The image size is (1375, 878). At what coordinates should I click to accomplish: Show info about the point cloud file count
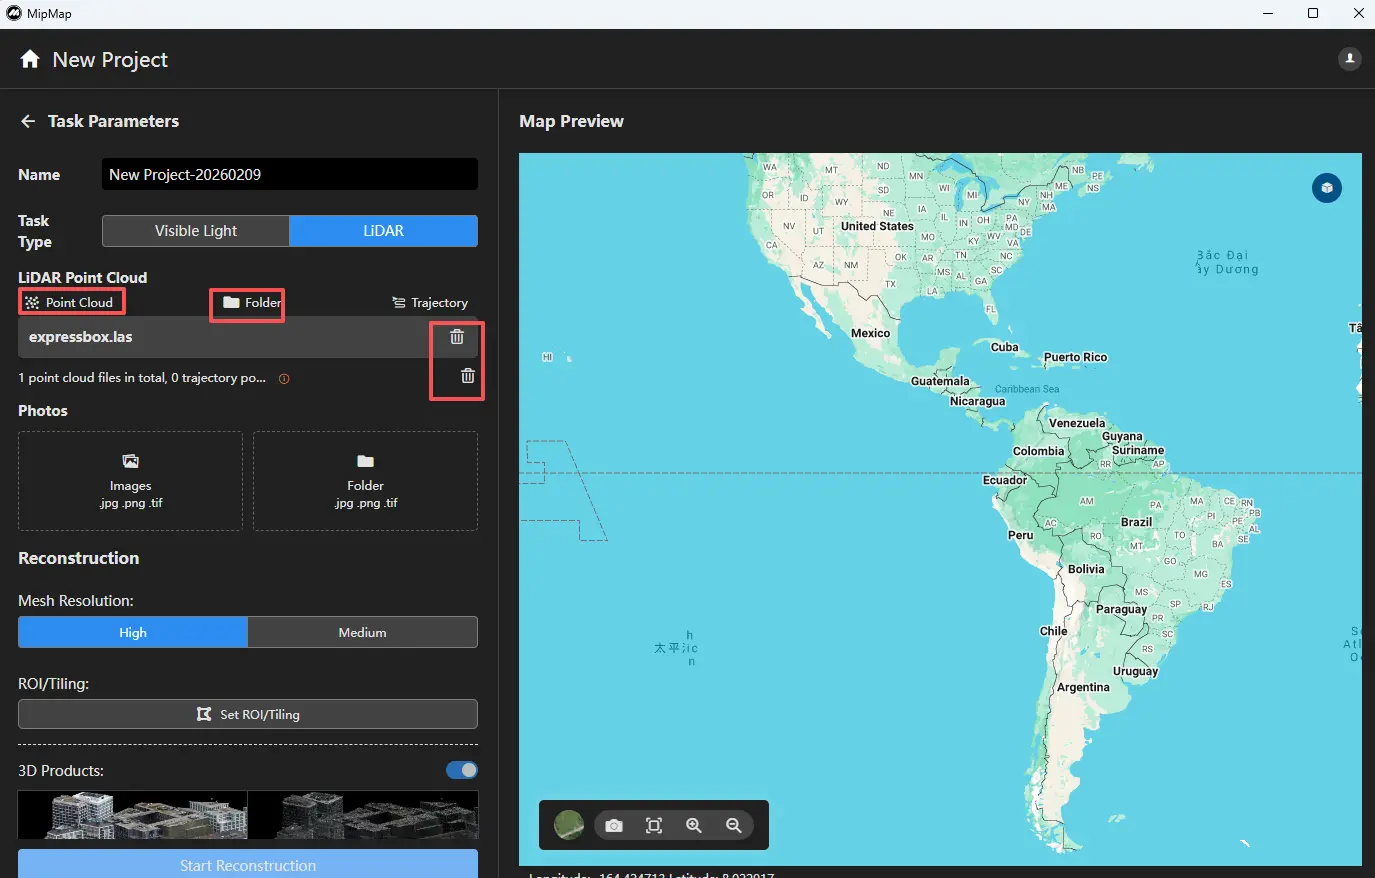point(284,379)
